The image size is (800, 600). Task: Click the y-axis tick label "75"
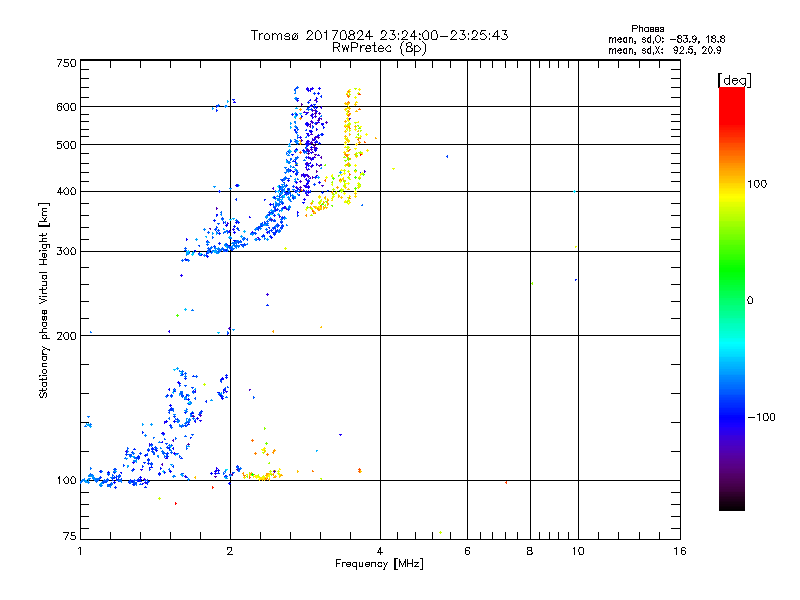click(x=70, y=536)
